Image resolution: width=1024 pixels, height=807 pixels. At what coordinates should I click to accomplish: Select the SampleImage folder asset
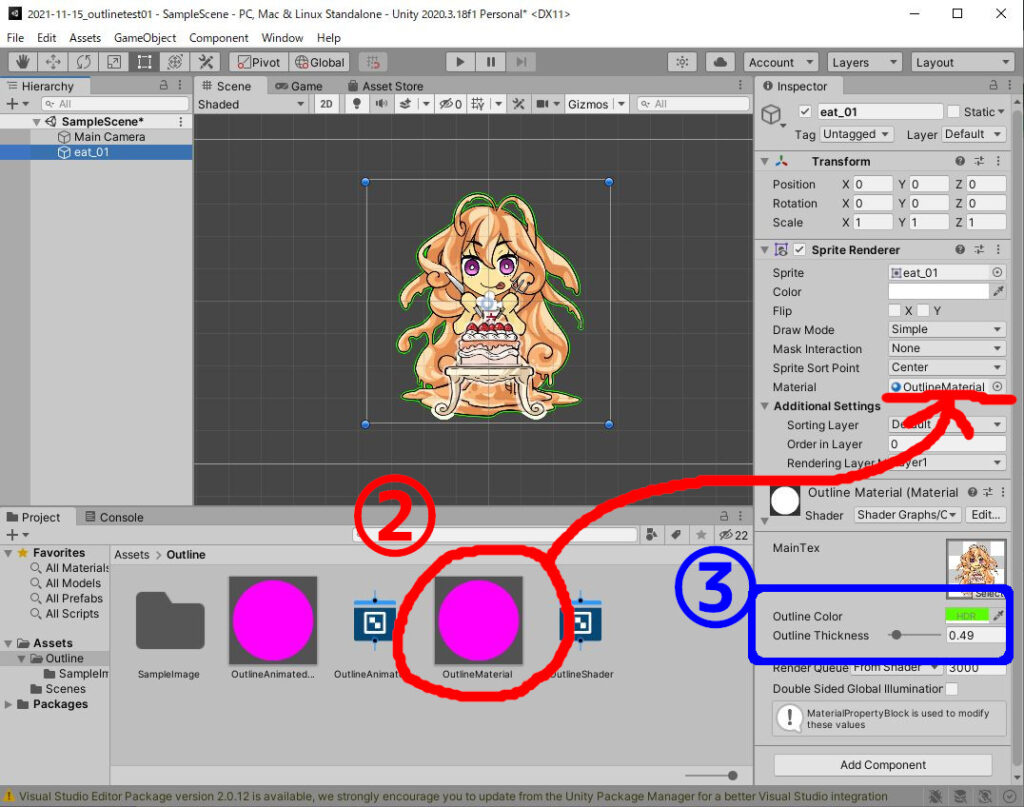pyautogui.click(x=169, y=629)
